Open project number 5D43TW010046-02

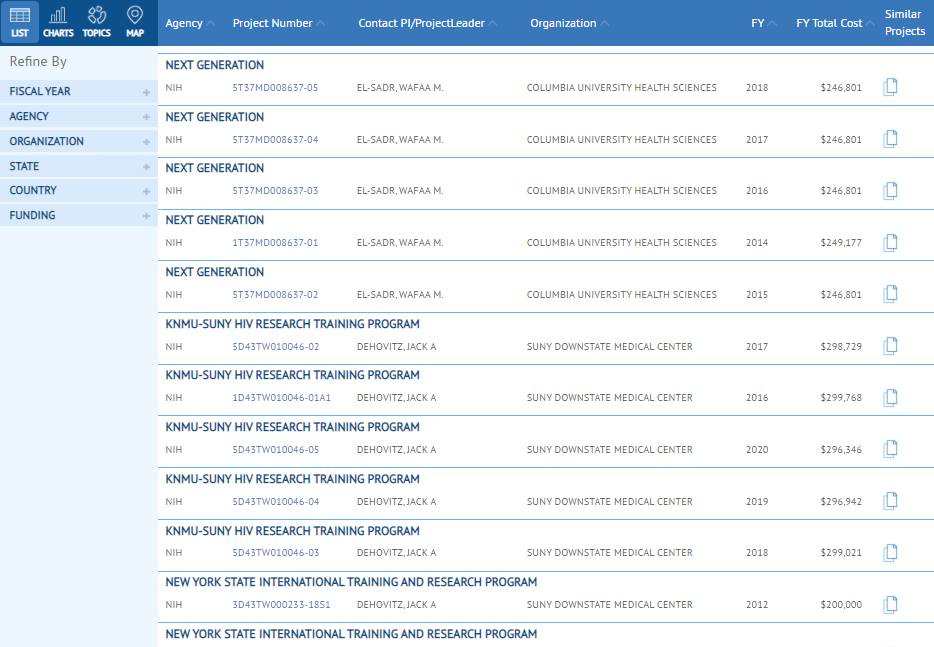pyautogui.click(x=276, y=347)
